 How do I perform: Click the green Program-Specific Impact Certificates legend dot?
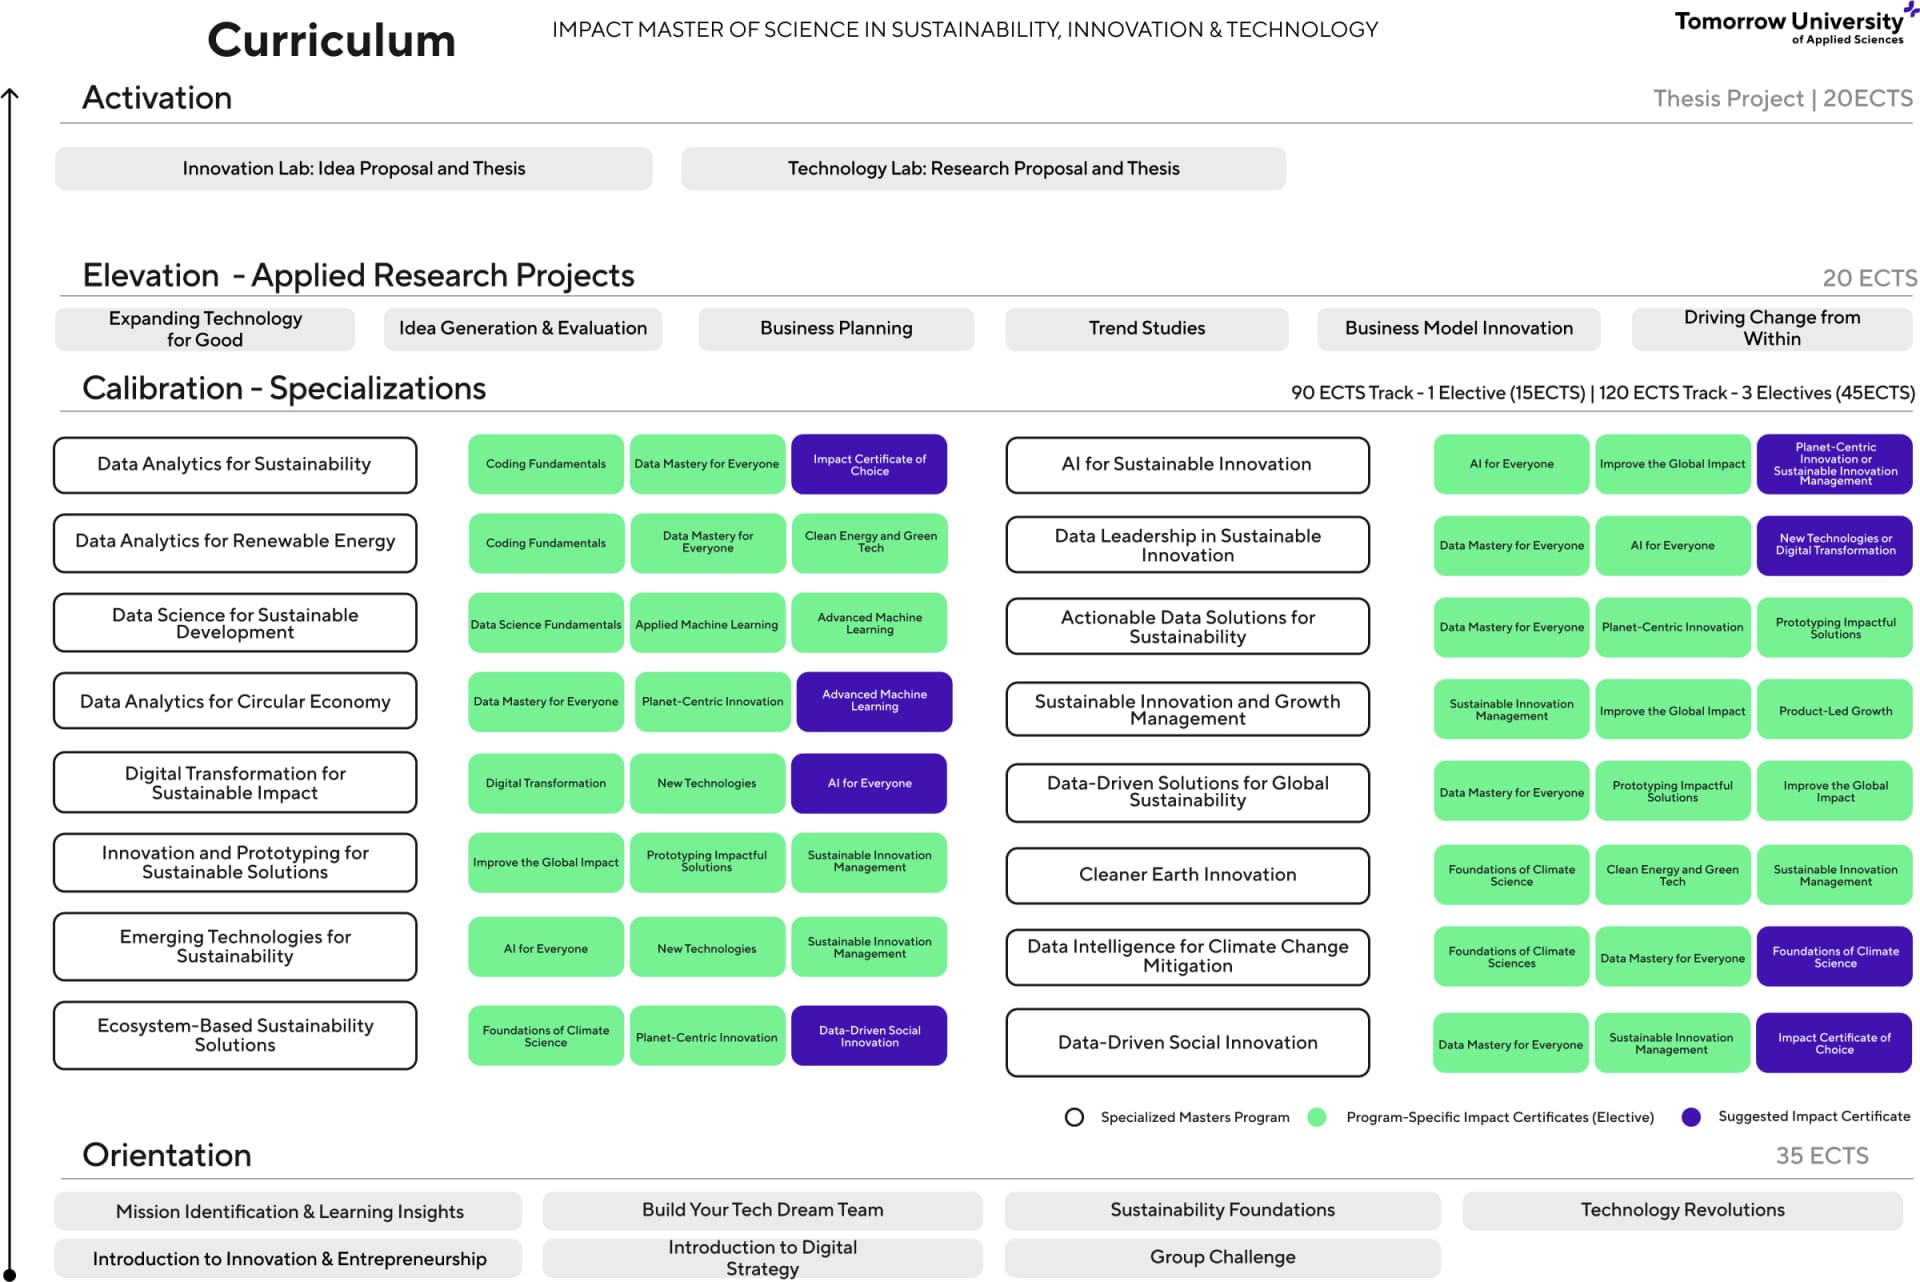(1317, 1117)
